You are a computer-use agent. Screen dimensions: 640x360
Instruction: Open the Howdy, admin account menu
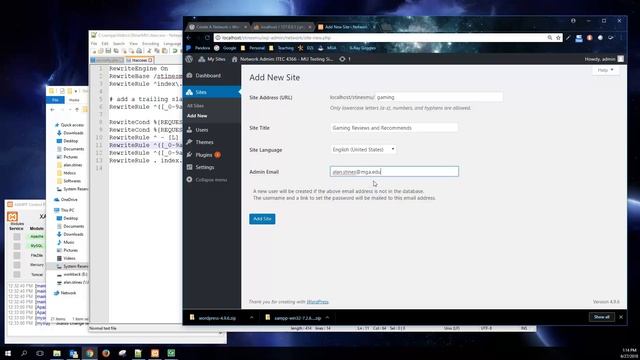click(604, 59)
